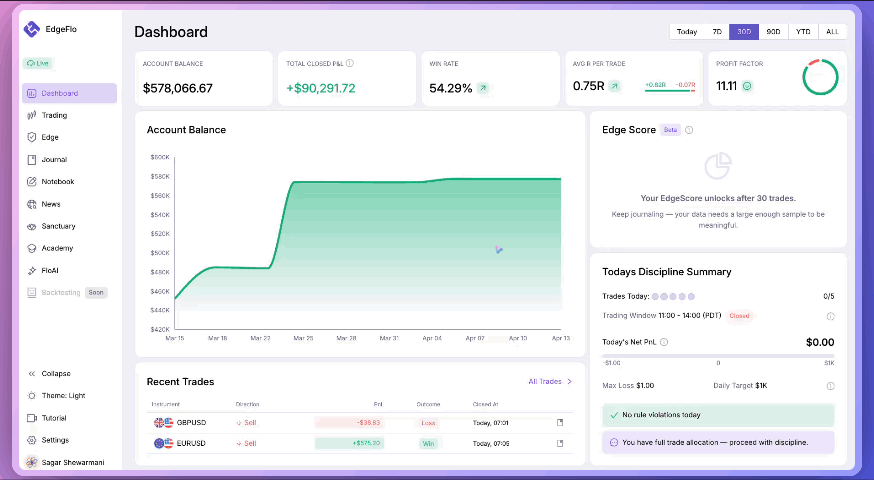The height and width of the screenshot is (480, 874).
Task: Select the 30D time range
Action: [744, 32]
